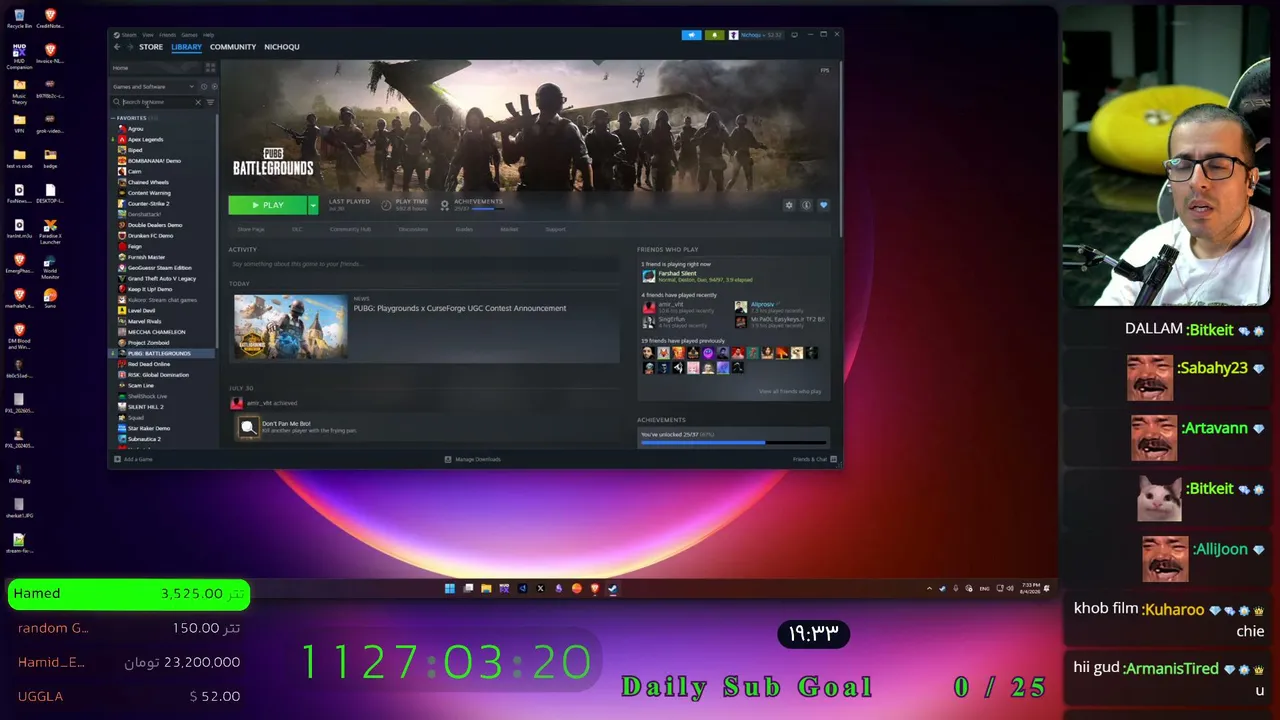Open the Steam announcements megaphone icon

pyautogui.click(x=691, y=35)
